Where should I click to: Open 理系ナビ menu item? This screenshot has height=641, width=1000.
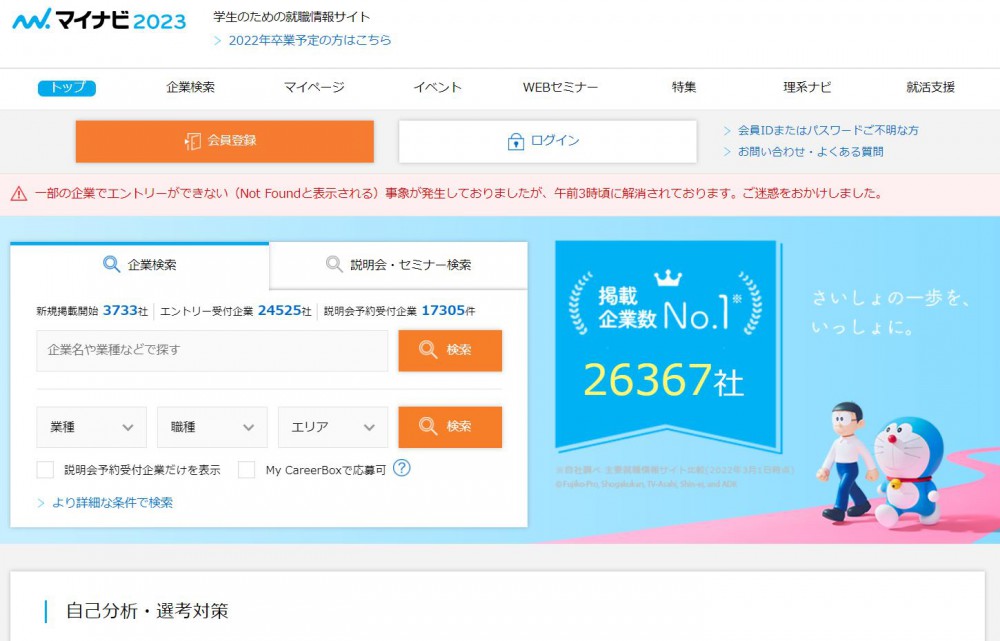[807, 87]
